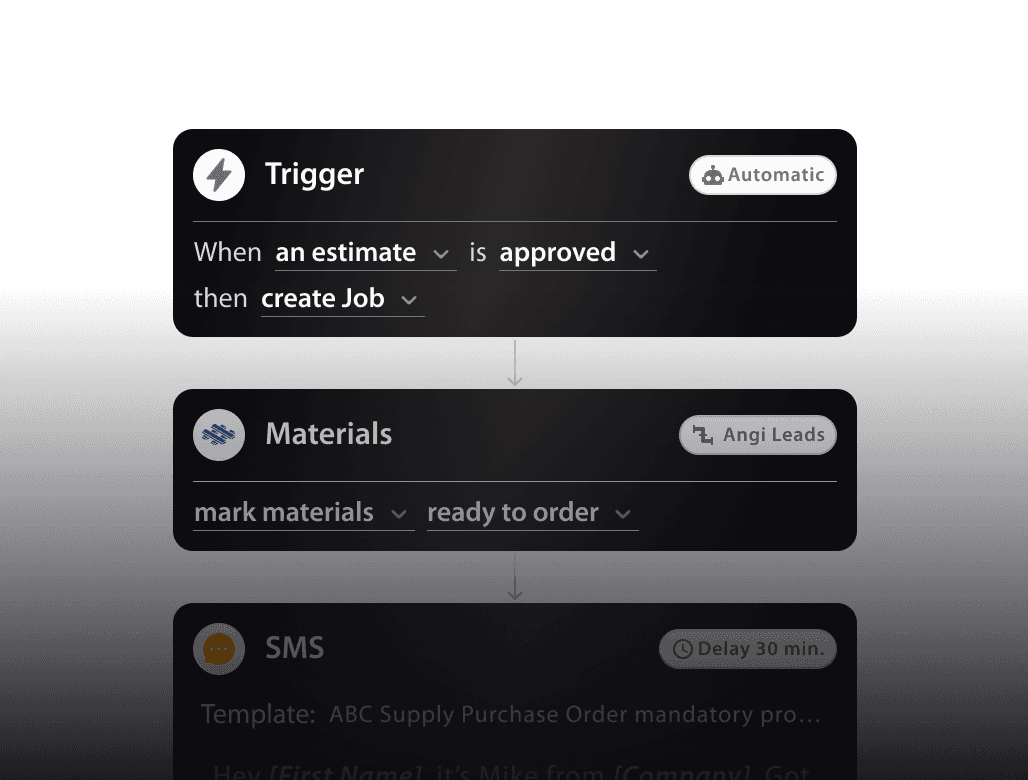
Task: Click the arrow between Materials and SMS
Action: (x=515, y=577)
